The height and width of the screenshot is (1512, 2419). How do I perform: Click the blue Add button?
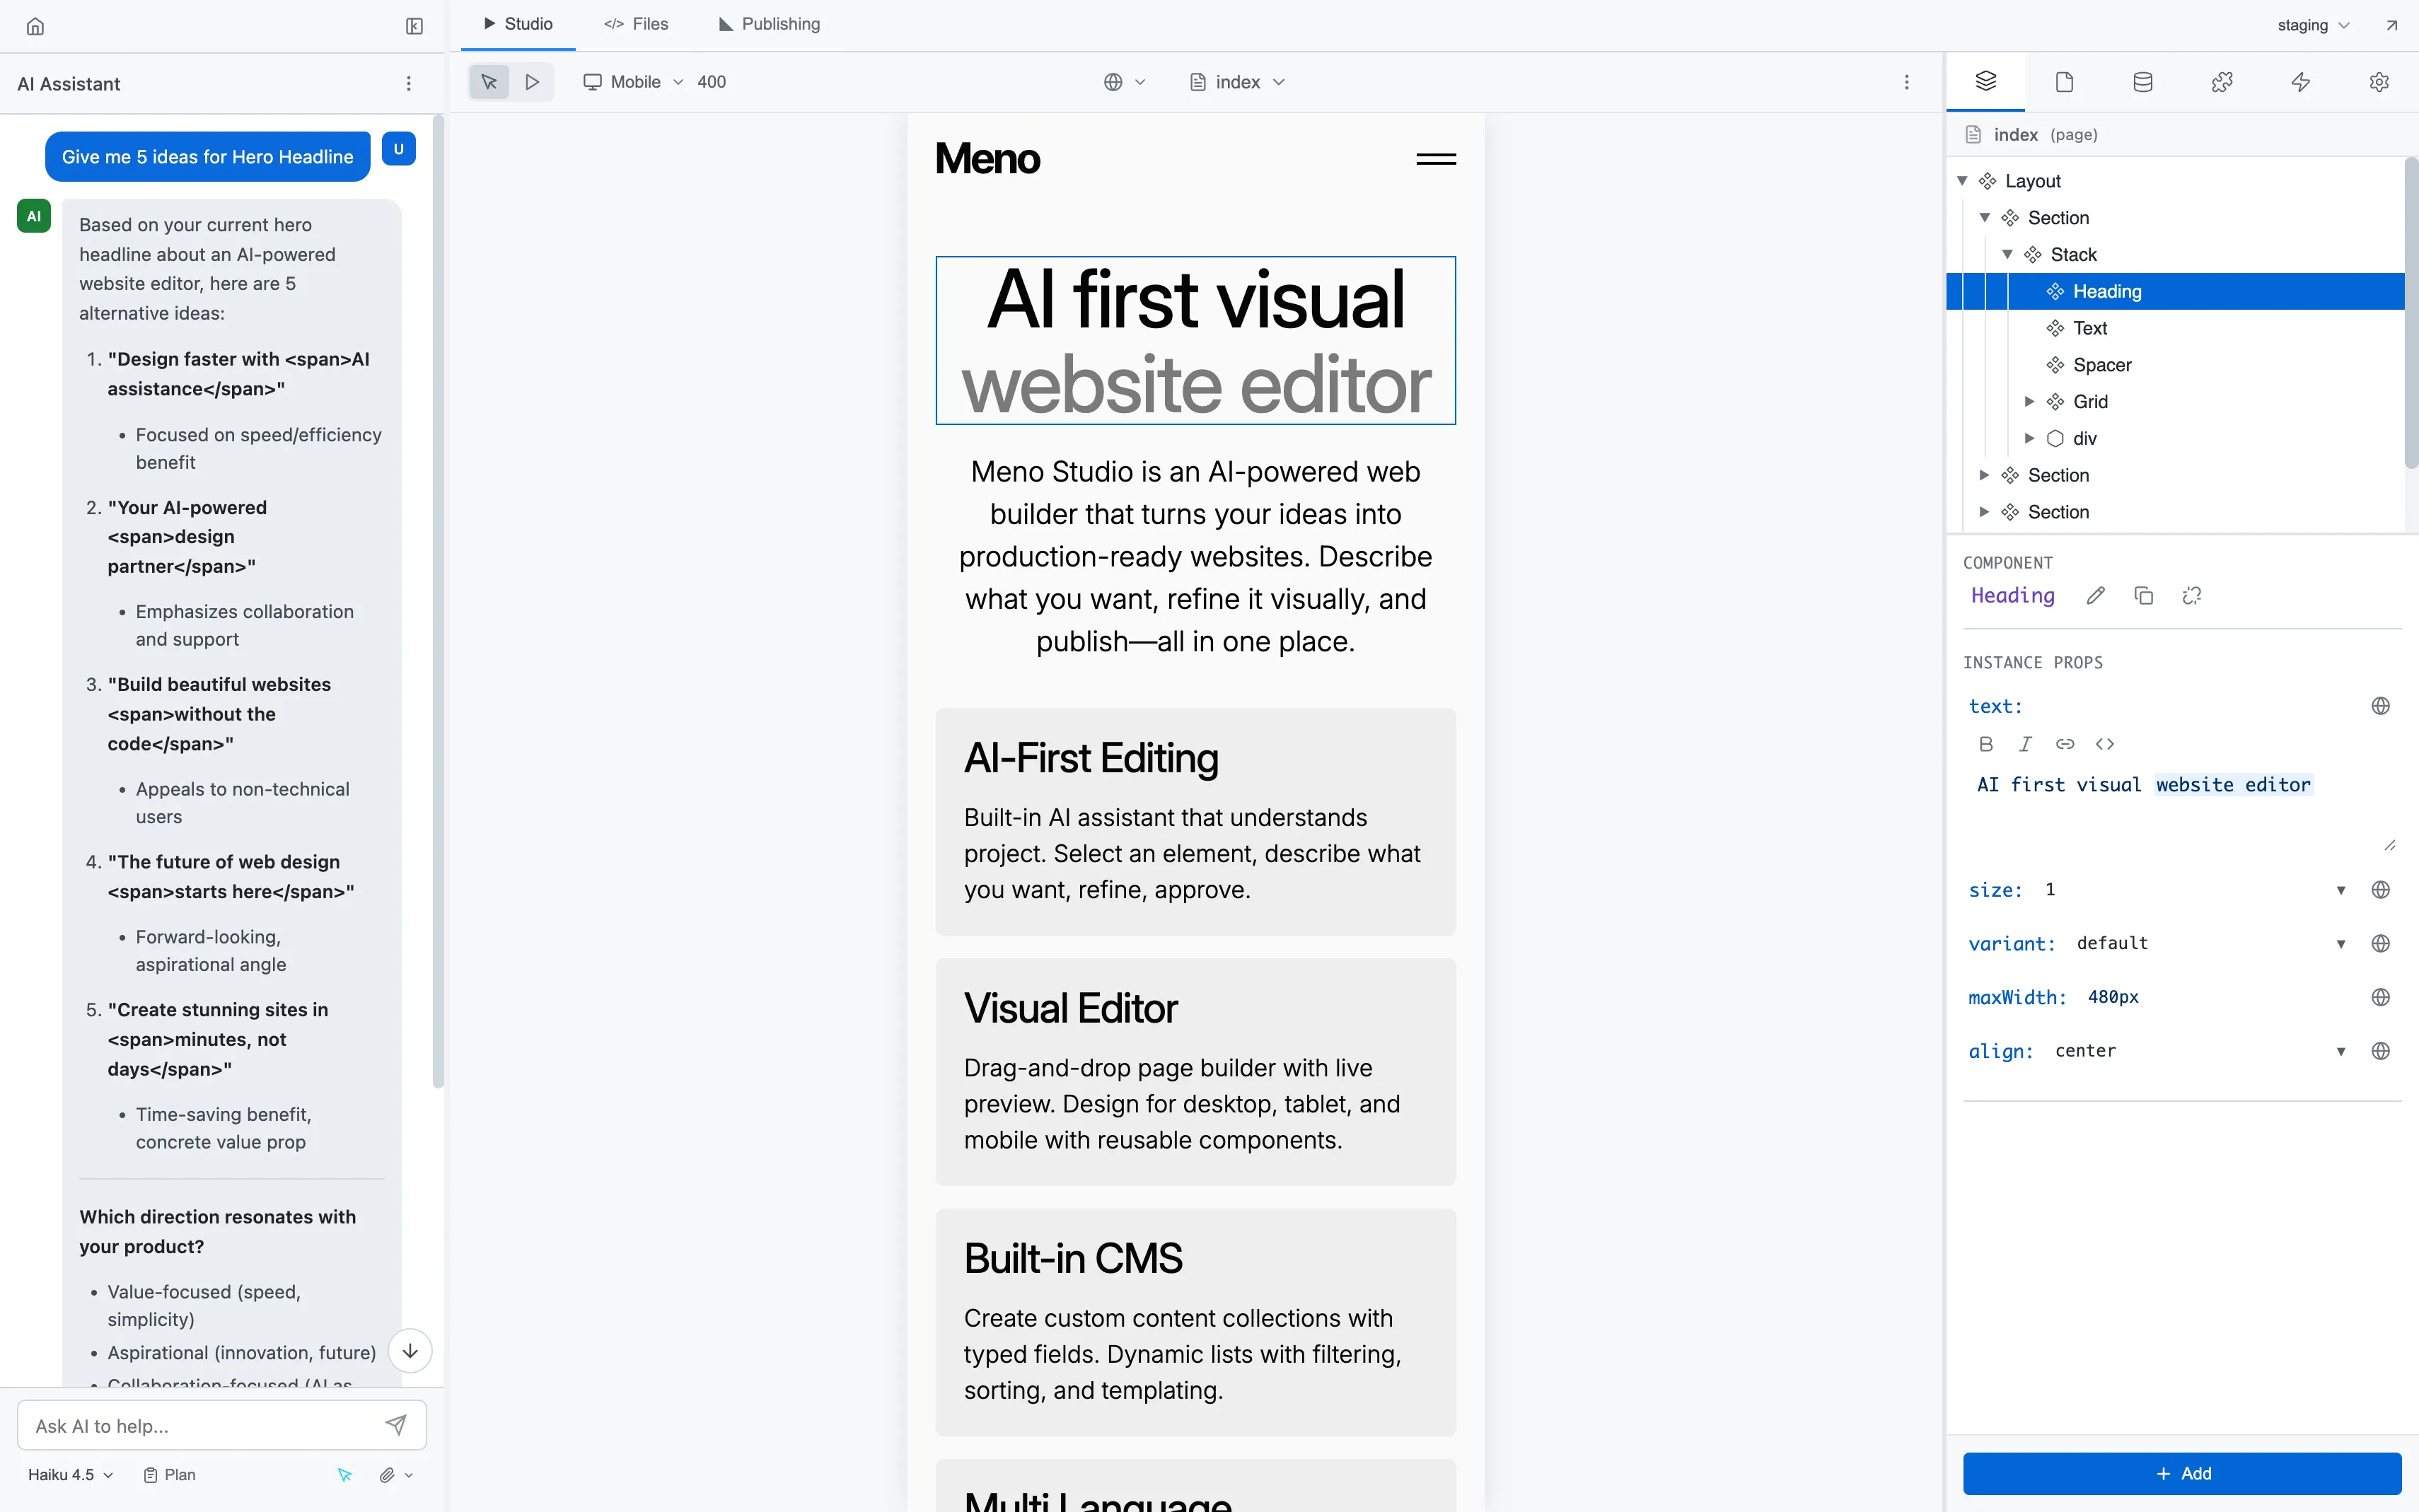2182,1474
